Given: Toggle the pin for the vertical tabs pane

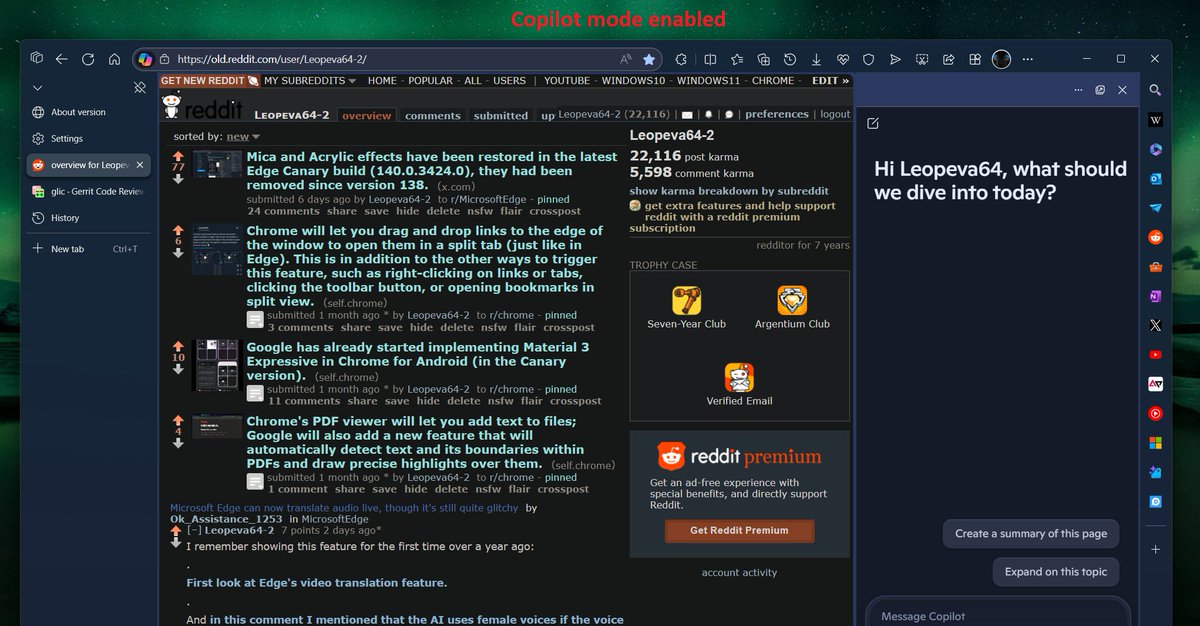Looking at the screenshot, I should pos(140,88).
